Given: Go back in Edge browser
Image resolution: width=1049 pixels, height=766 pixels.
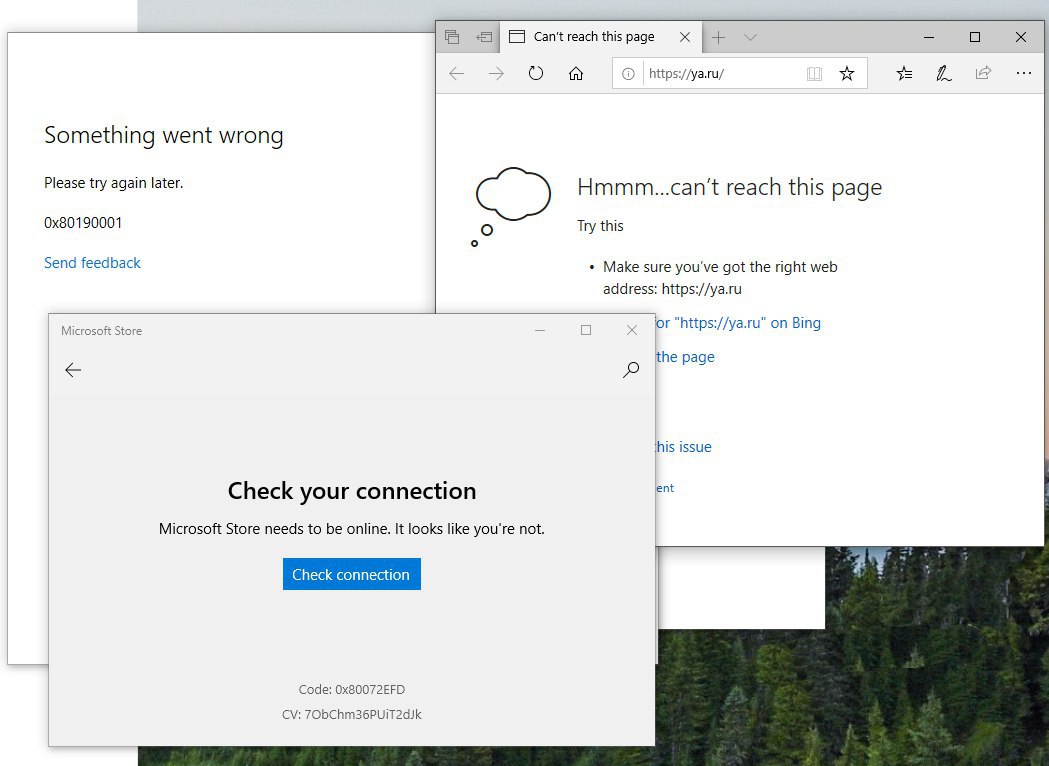Looking at the screenshot, I should (x=456, y=74).
